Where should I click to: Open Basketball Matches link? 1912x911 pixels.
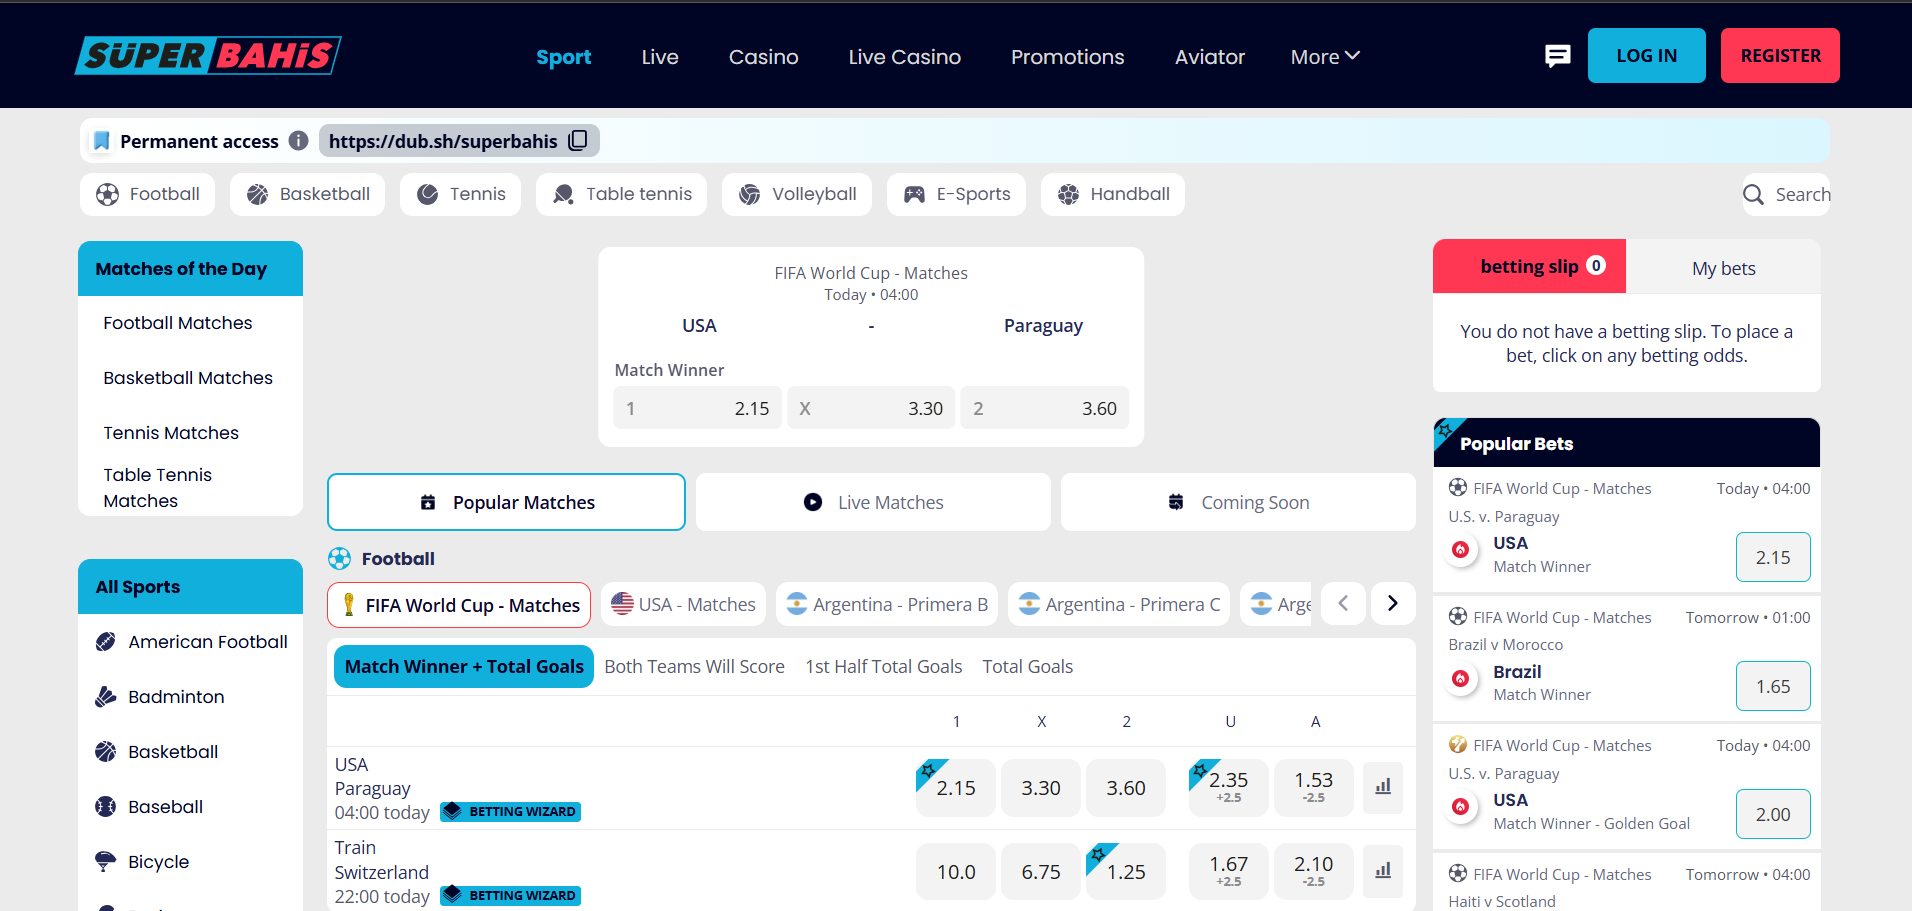(x=188, y=378)
